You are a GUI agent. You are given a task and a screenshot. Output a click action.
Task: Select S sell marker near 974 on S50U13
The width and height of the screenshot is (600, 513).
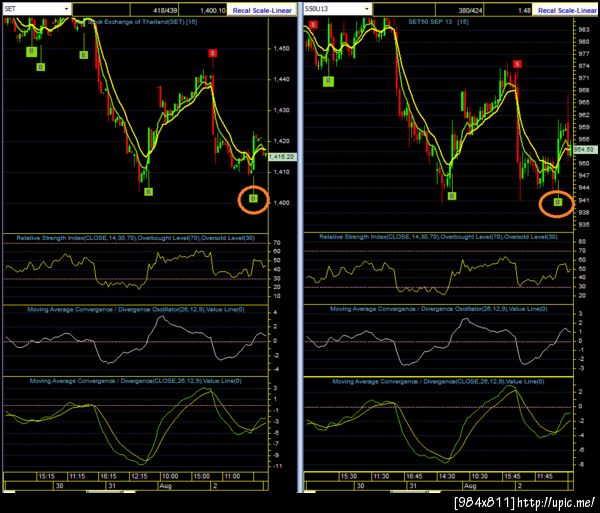click(517, 64)
